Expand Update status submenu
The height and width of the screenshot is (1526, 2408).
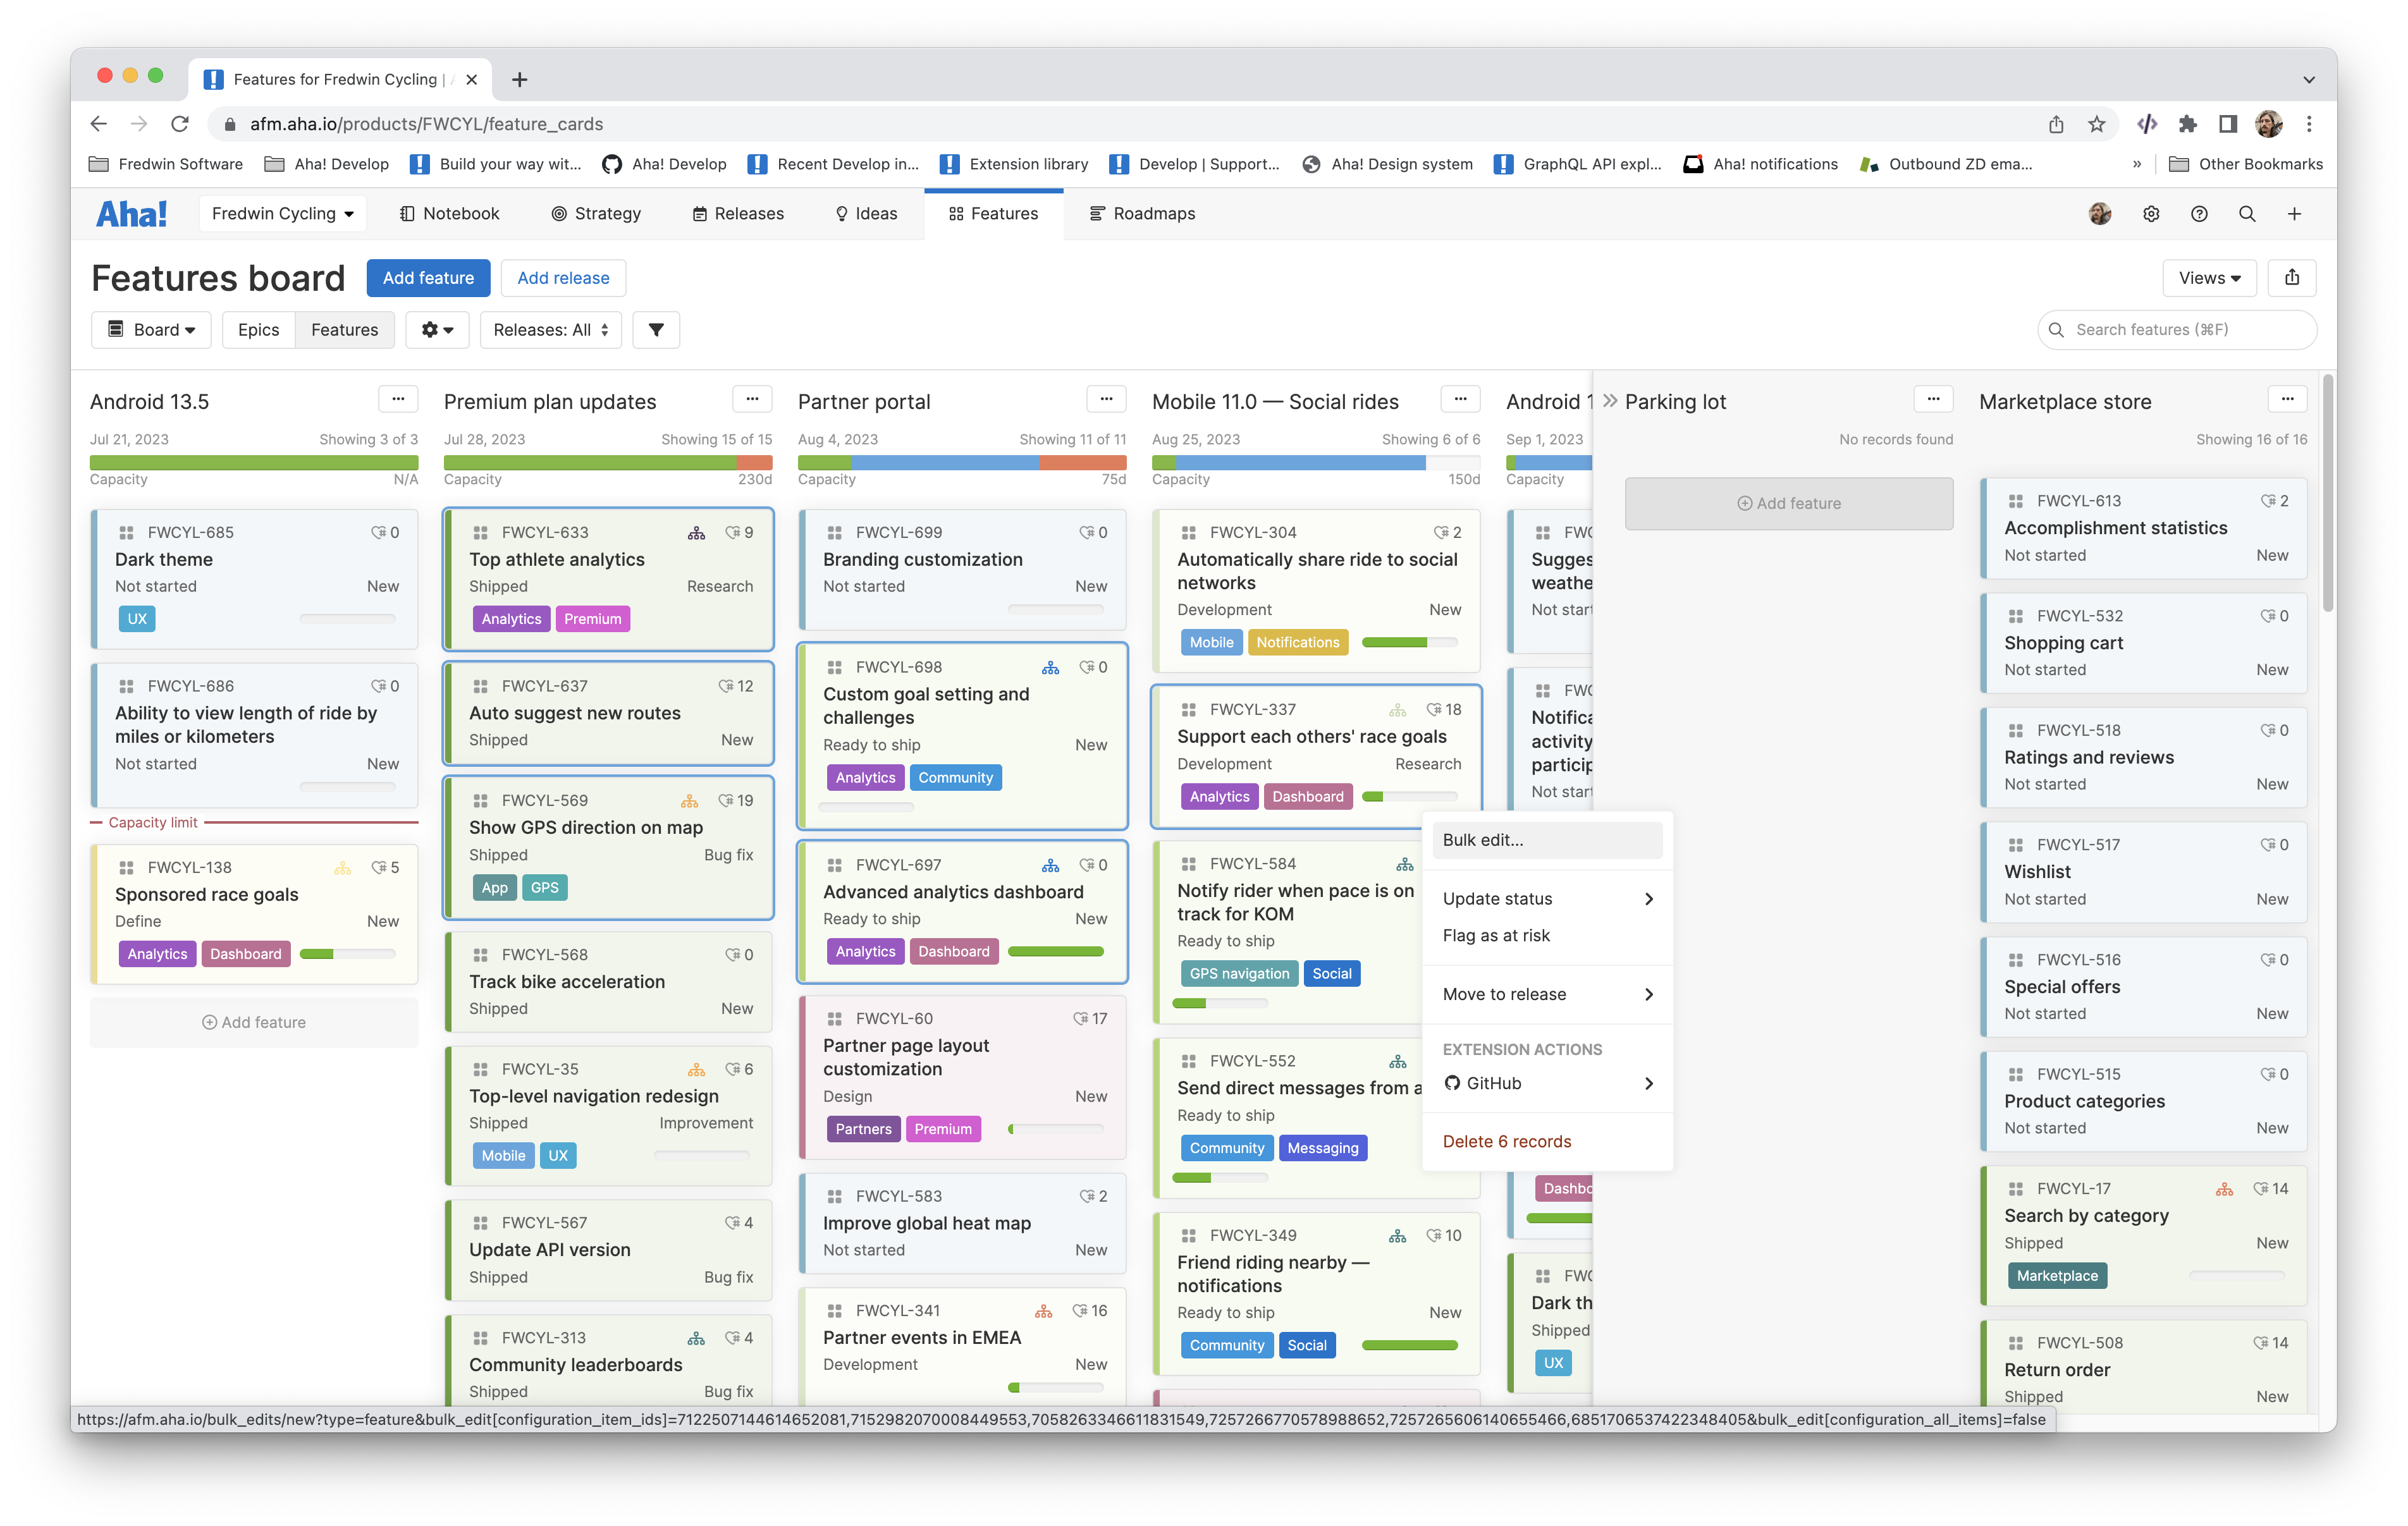(1547, 899)
